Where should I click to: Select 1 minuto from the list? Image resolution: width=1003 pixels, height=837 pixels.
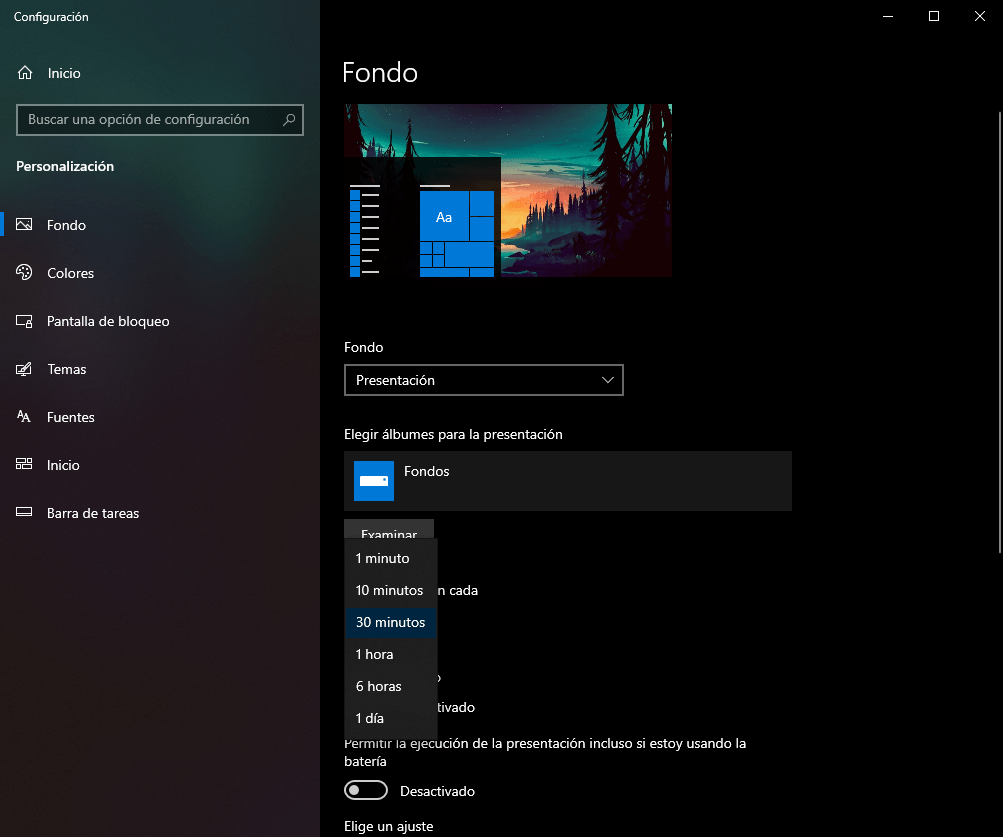click(x=382, y=558)
